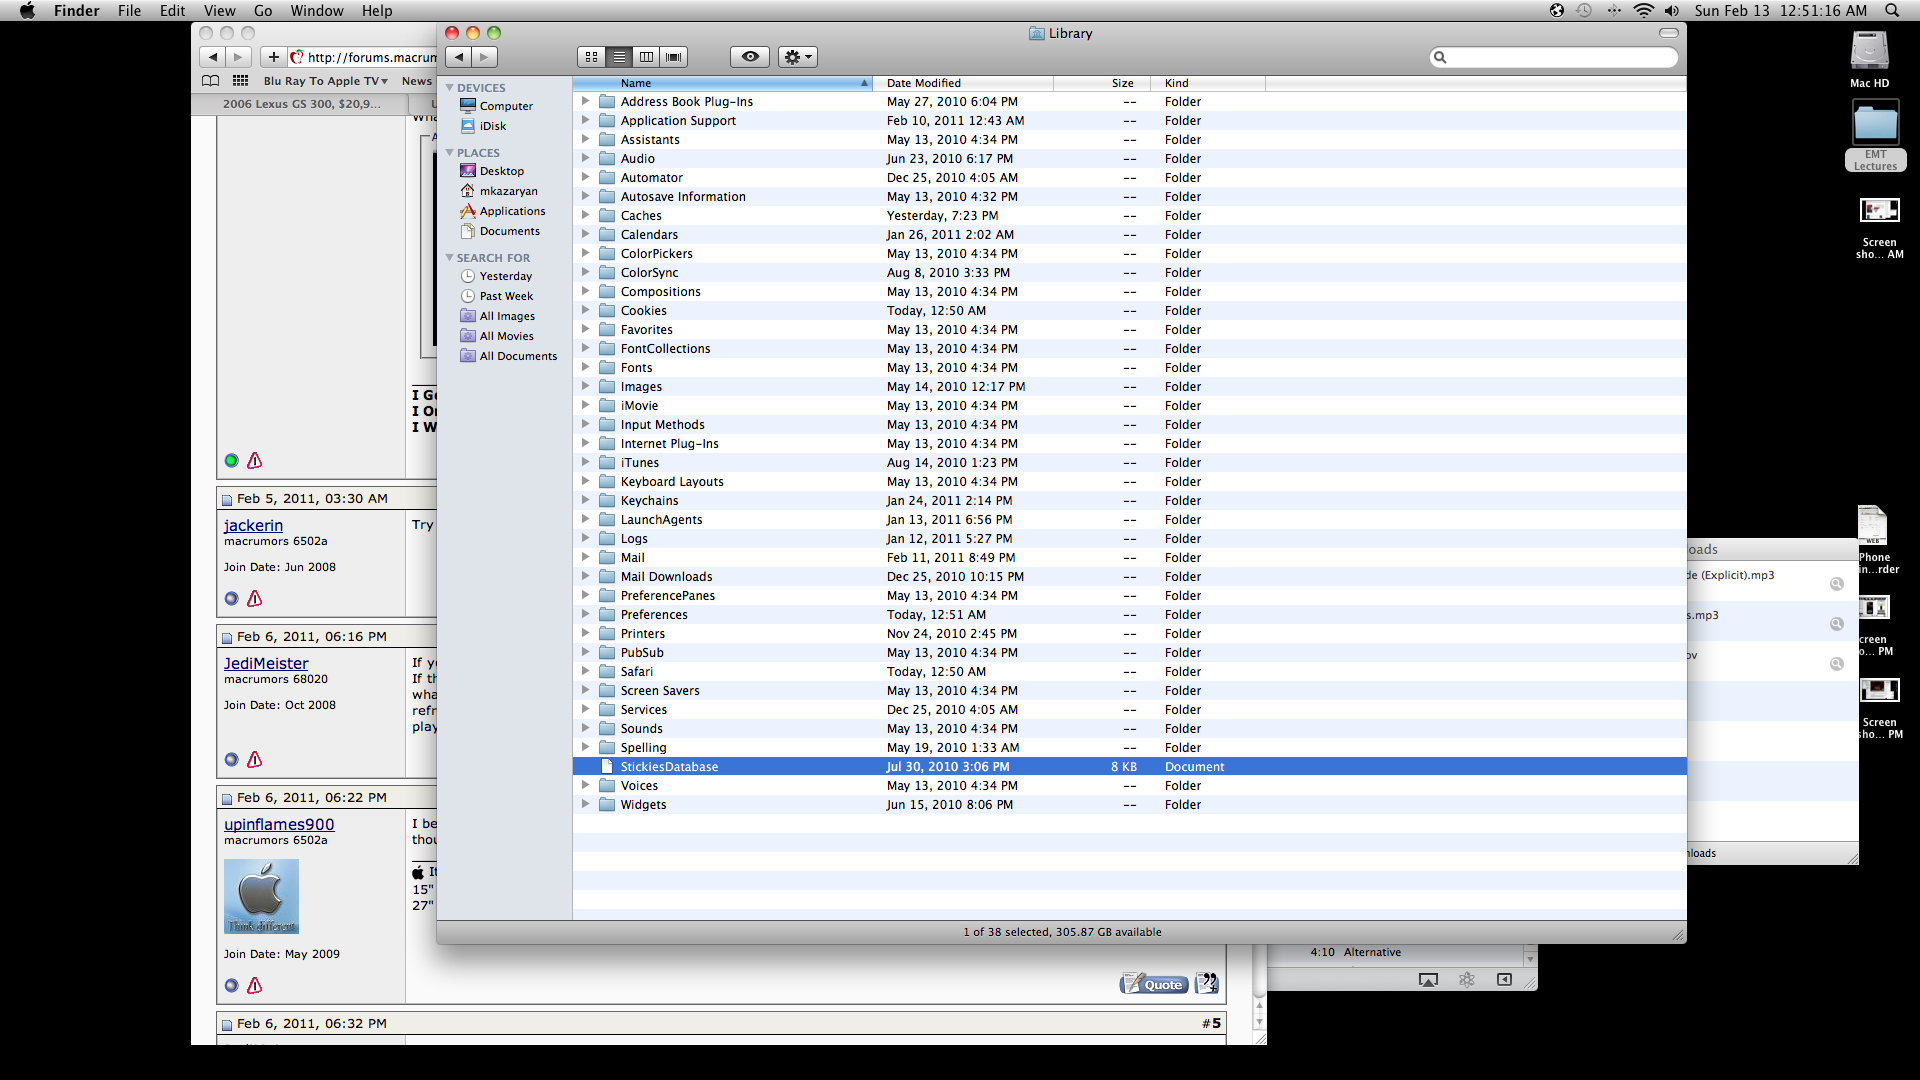The image size is (1920, 1080).
Task: Open upinflames900 profile link in Safari
Action: pos(279,825)
